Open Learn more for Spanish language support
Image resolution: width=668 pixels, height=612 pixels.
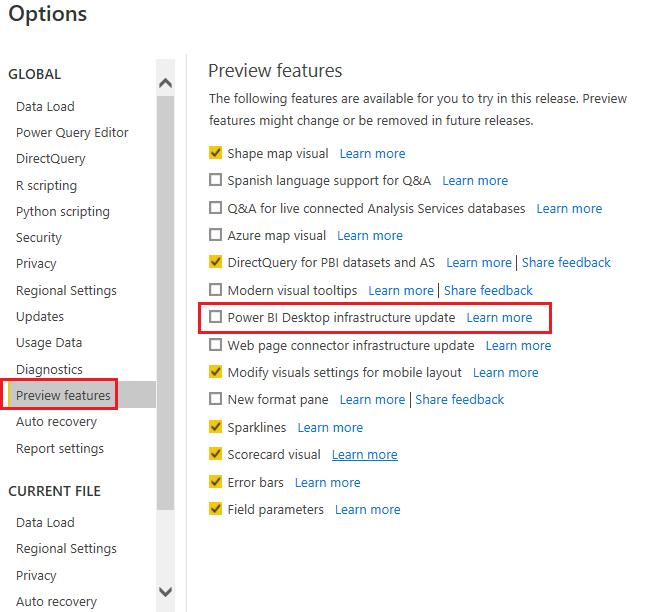click(475, 181)
